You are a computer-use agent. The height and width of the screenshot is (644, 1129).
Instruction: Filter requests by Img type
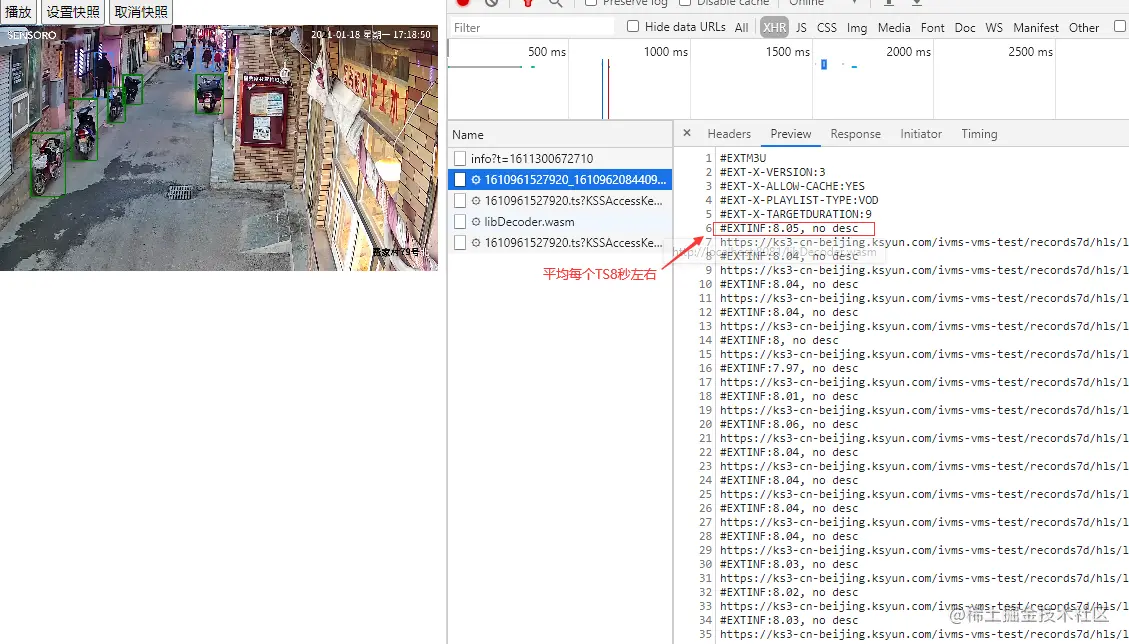coord(857,28)
